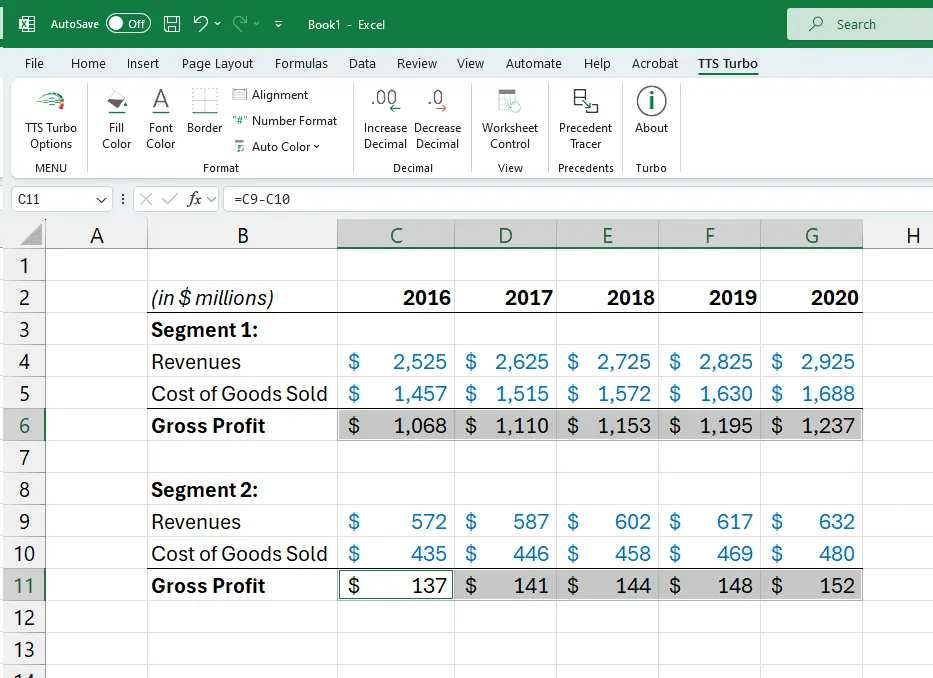Click the Save icon in title bar
The height and width of the screenshot is (678, 933).
tap(172, 24)
